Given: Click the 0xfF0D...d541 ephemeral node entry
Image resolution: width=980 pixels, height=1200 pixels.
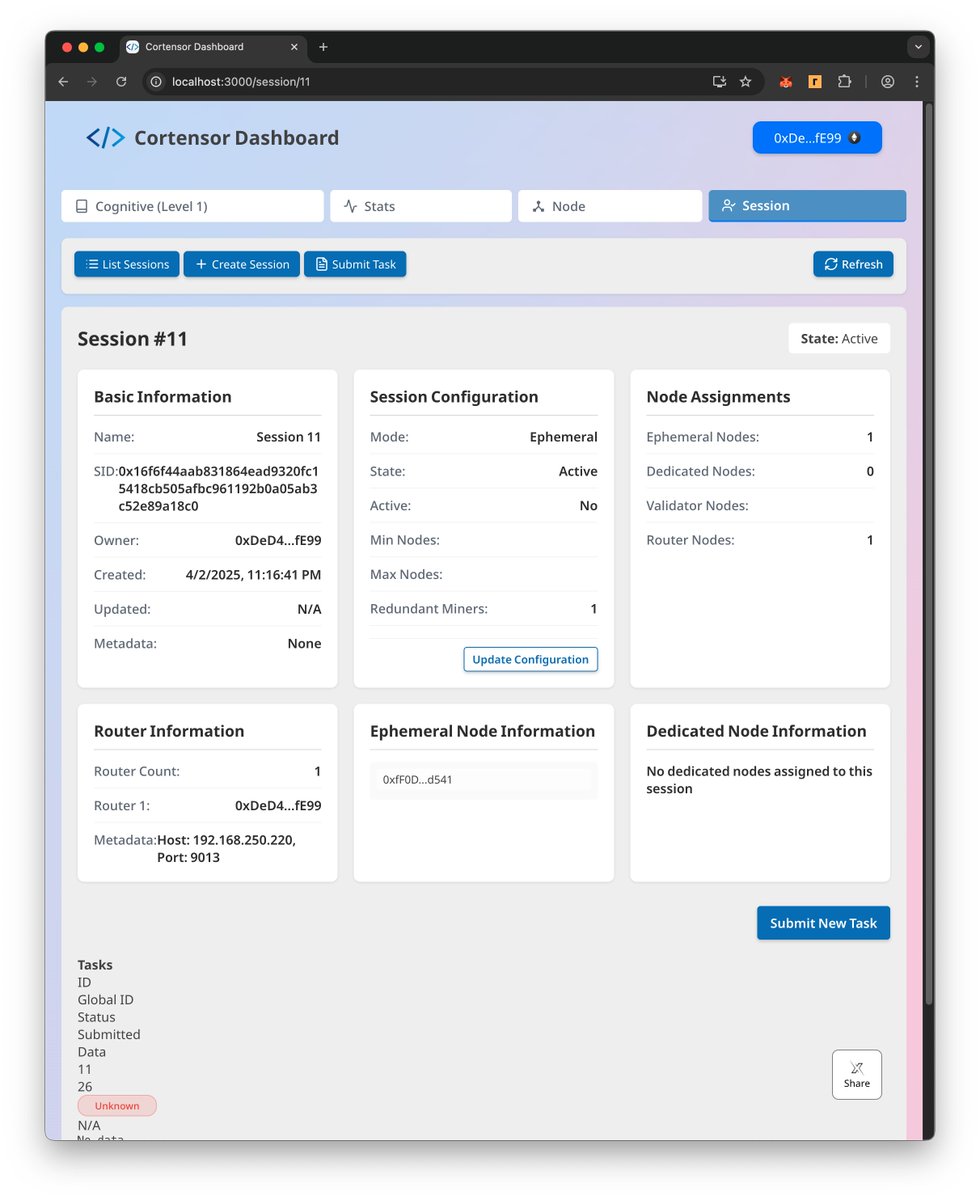Looking at the screenshot, I should tap(484, 780).
